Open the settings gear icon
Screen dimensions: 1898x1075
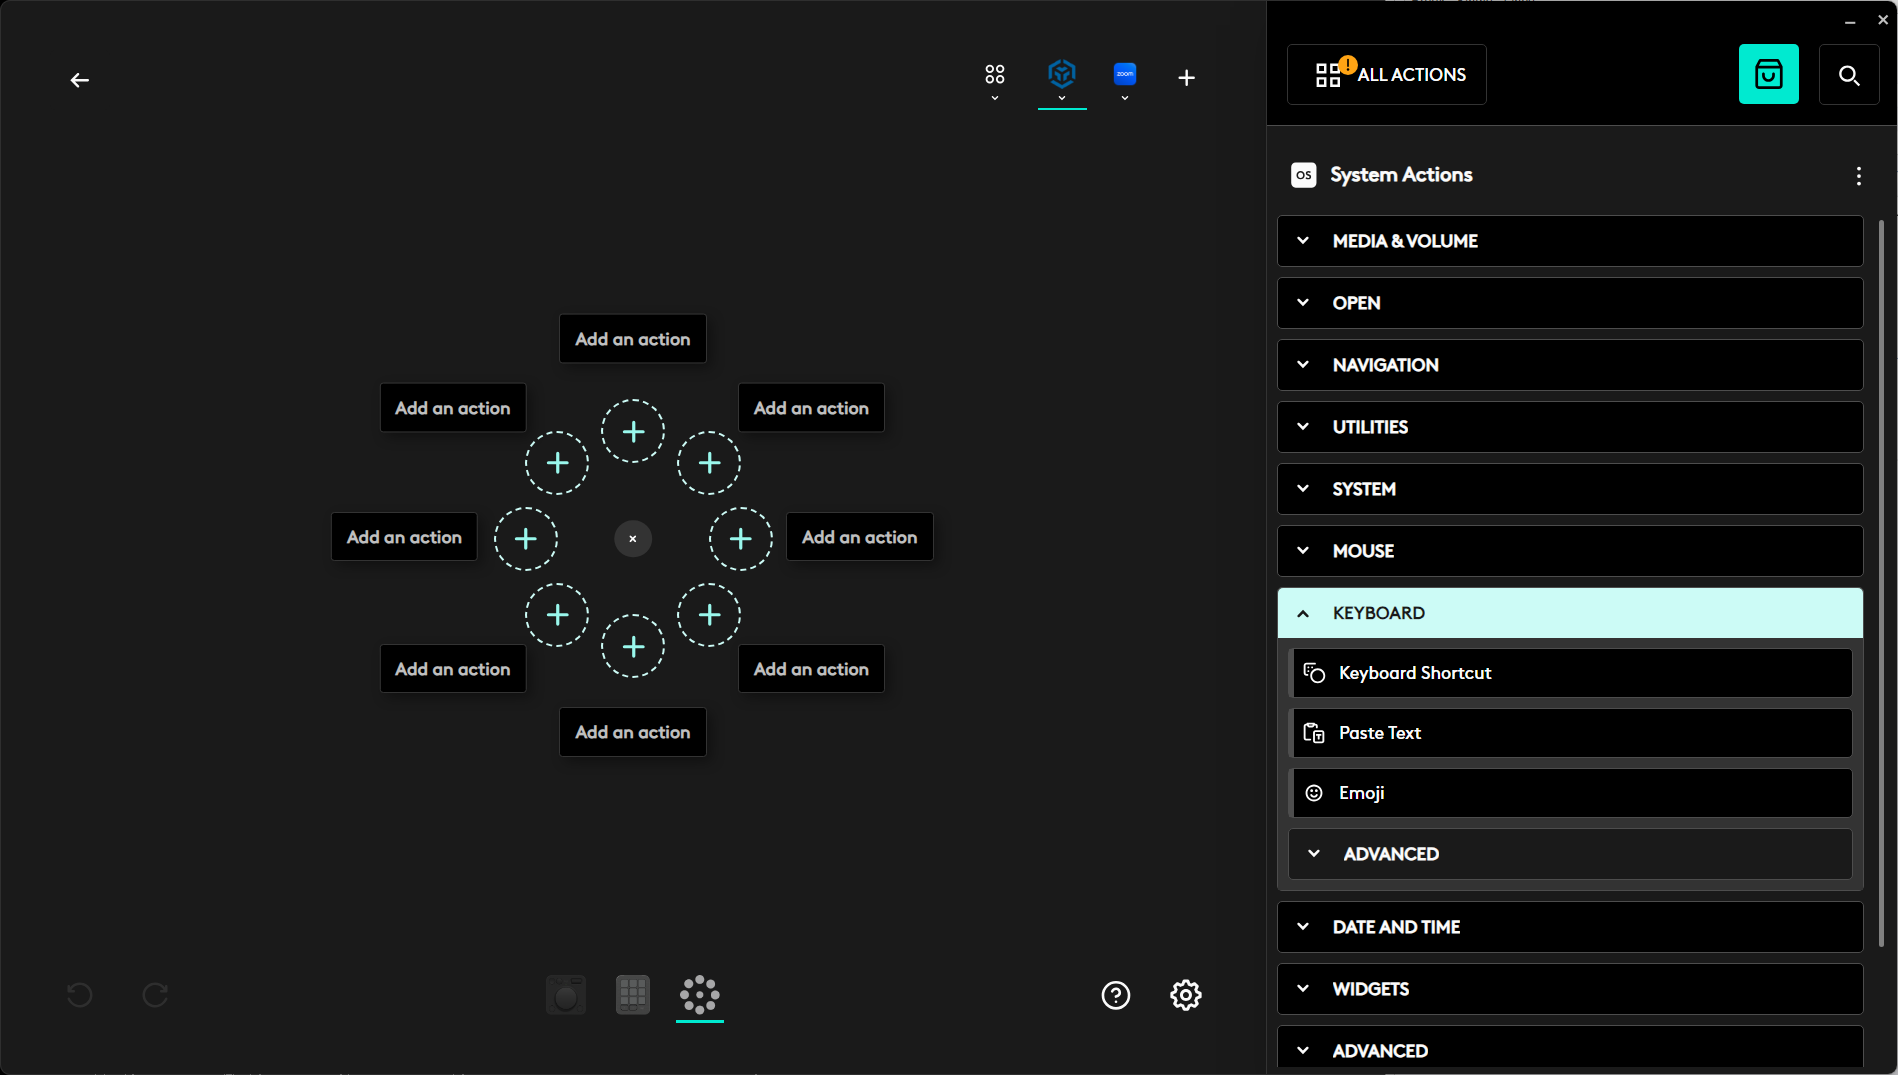pos(1185,995)
